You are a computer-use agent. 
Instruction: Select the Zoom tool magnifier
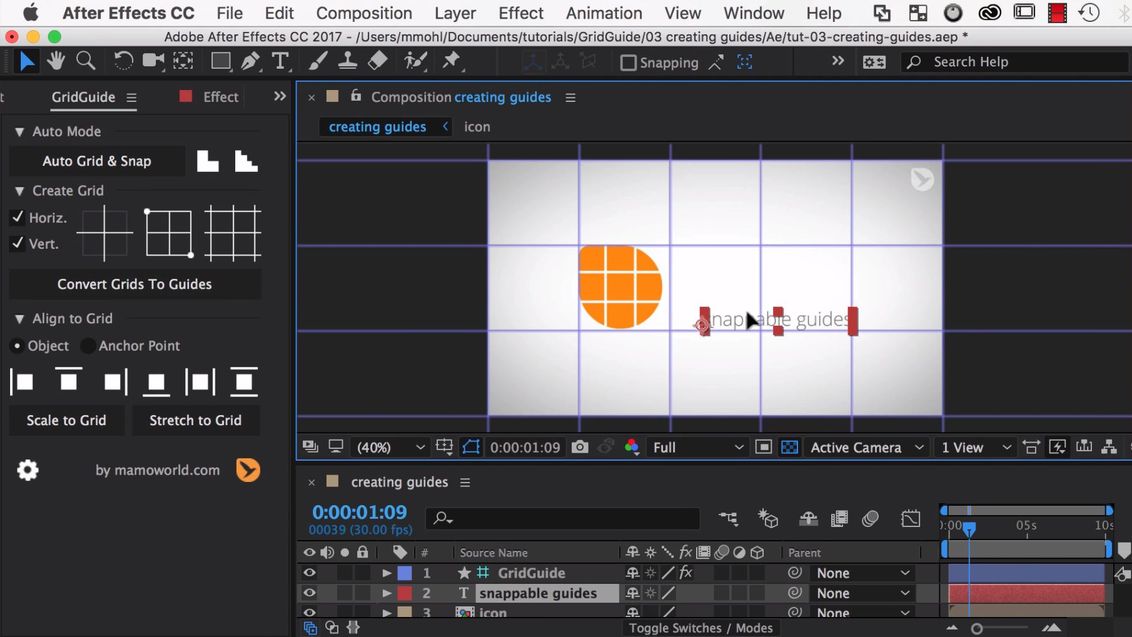86,61
